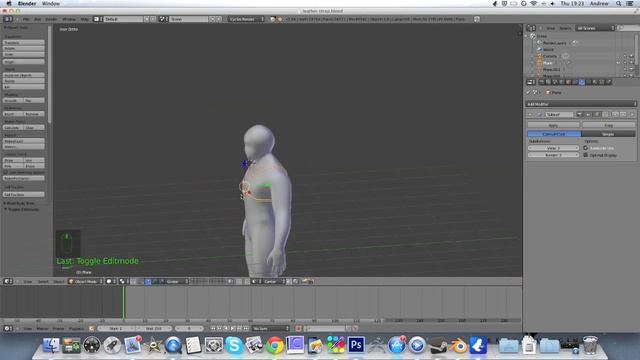Toggle Use Sketching Sessions checkbox
The image size is (640, 360).
(6, 172)
